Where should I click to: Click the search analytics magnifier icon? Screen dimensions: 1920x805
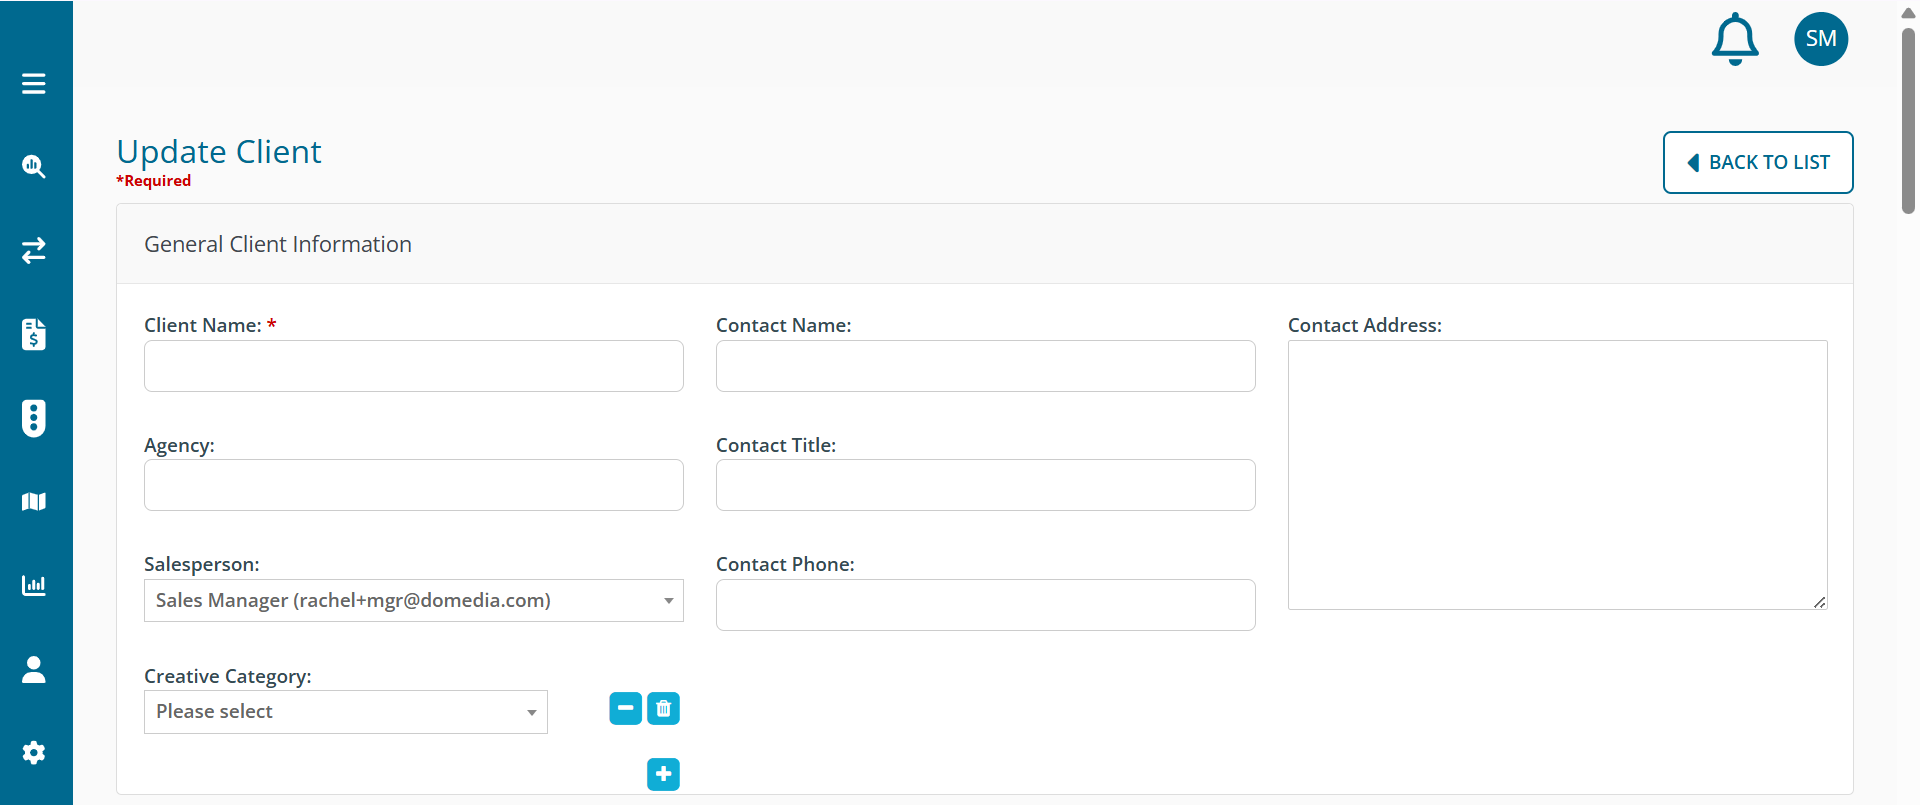[34, 167]
